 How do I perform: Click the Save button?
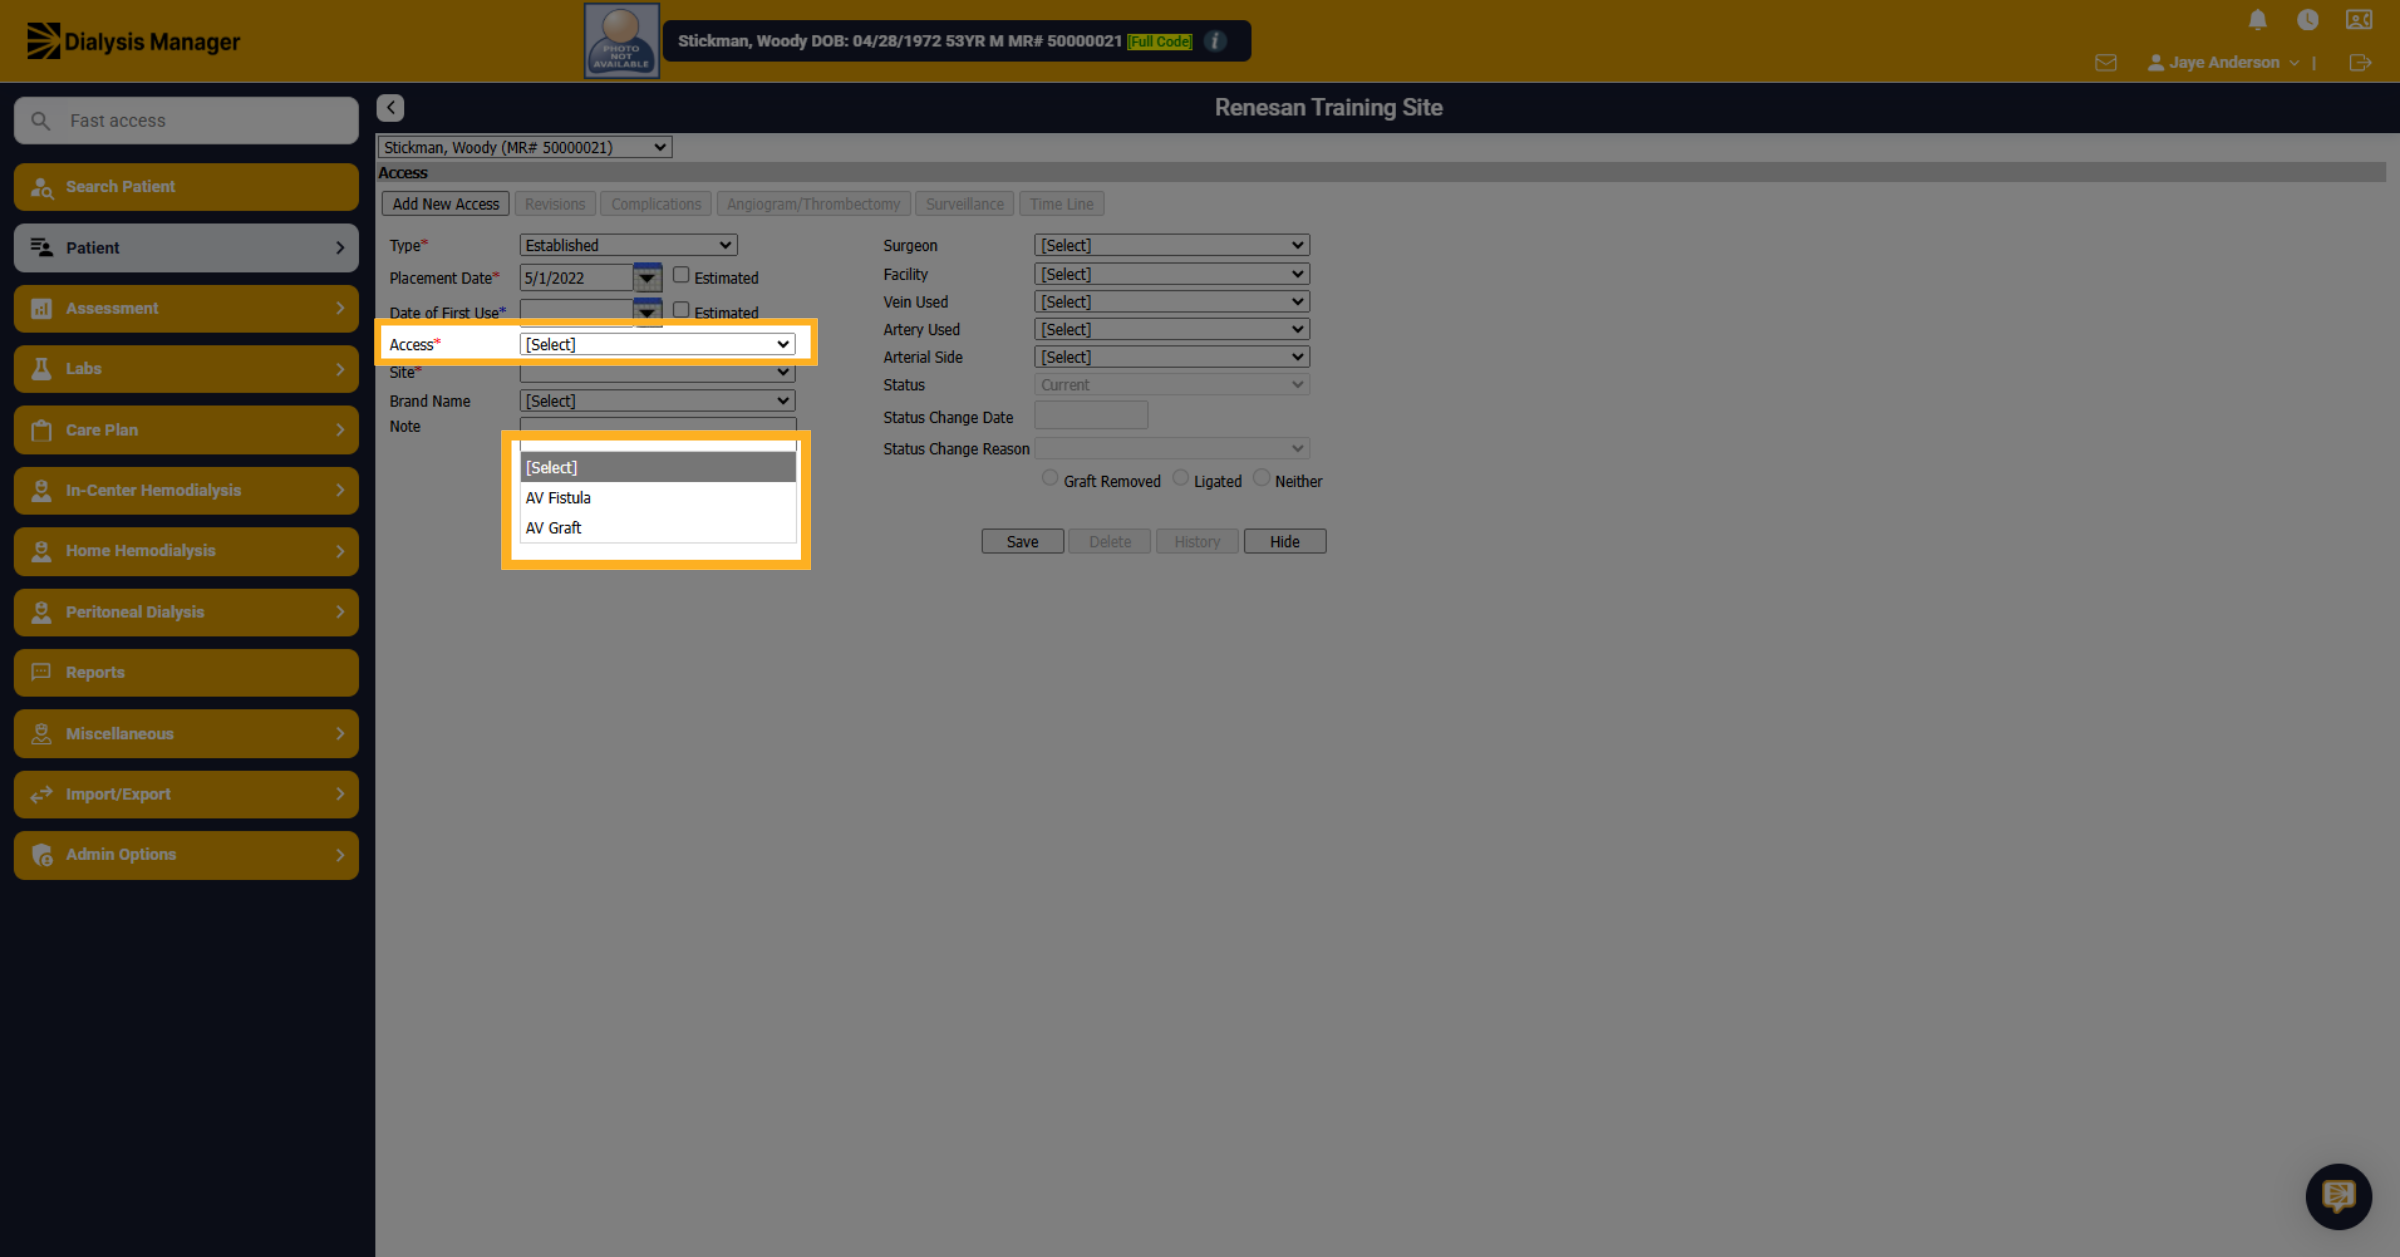(1022, 541)
